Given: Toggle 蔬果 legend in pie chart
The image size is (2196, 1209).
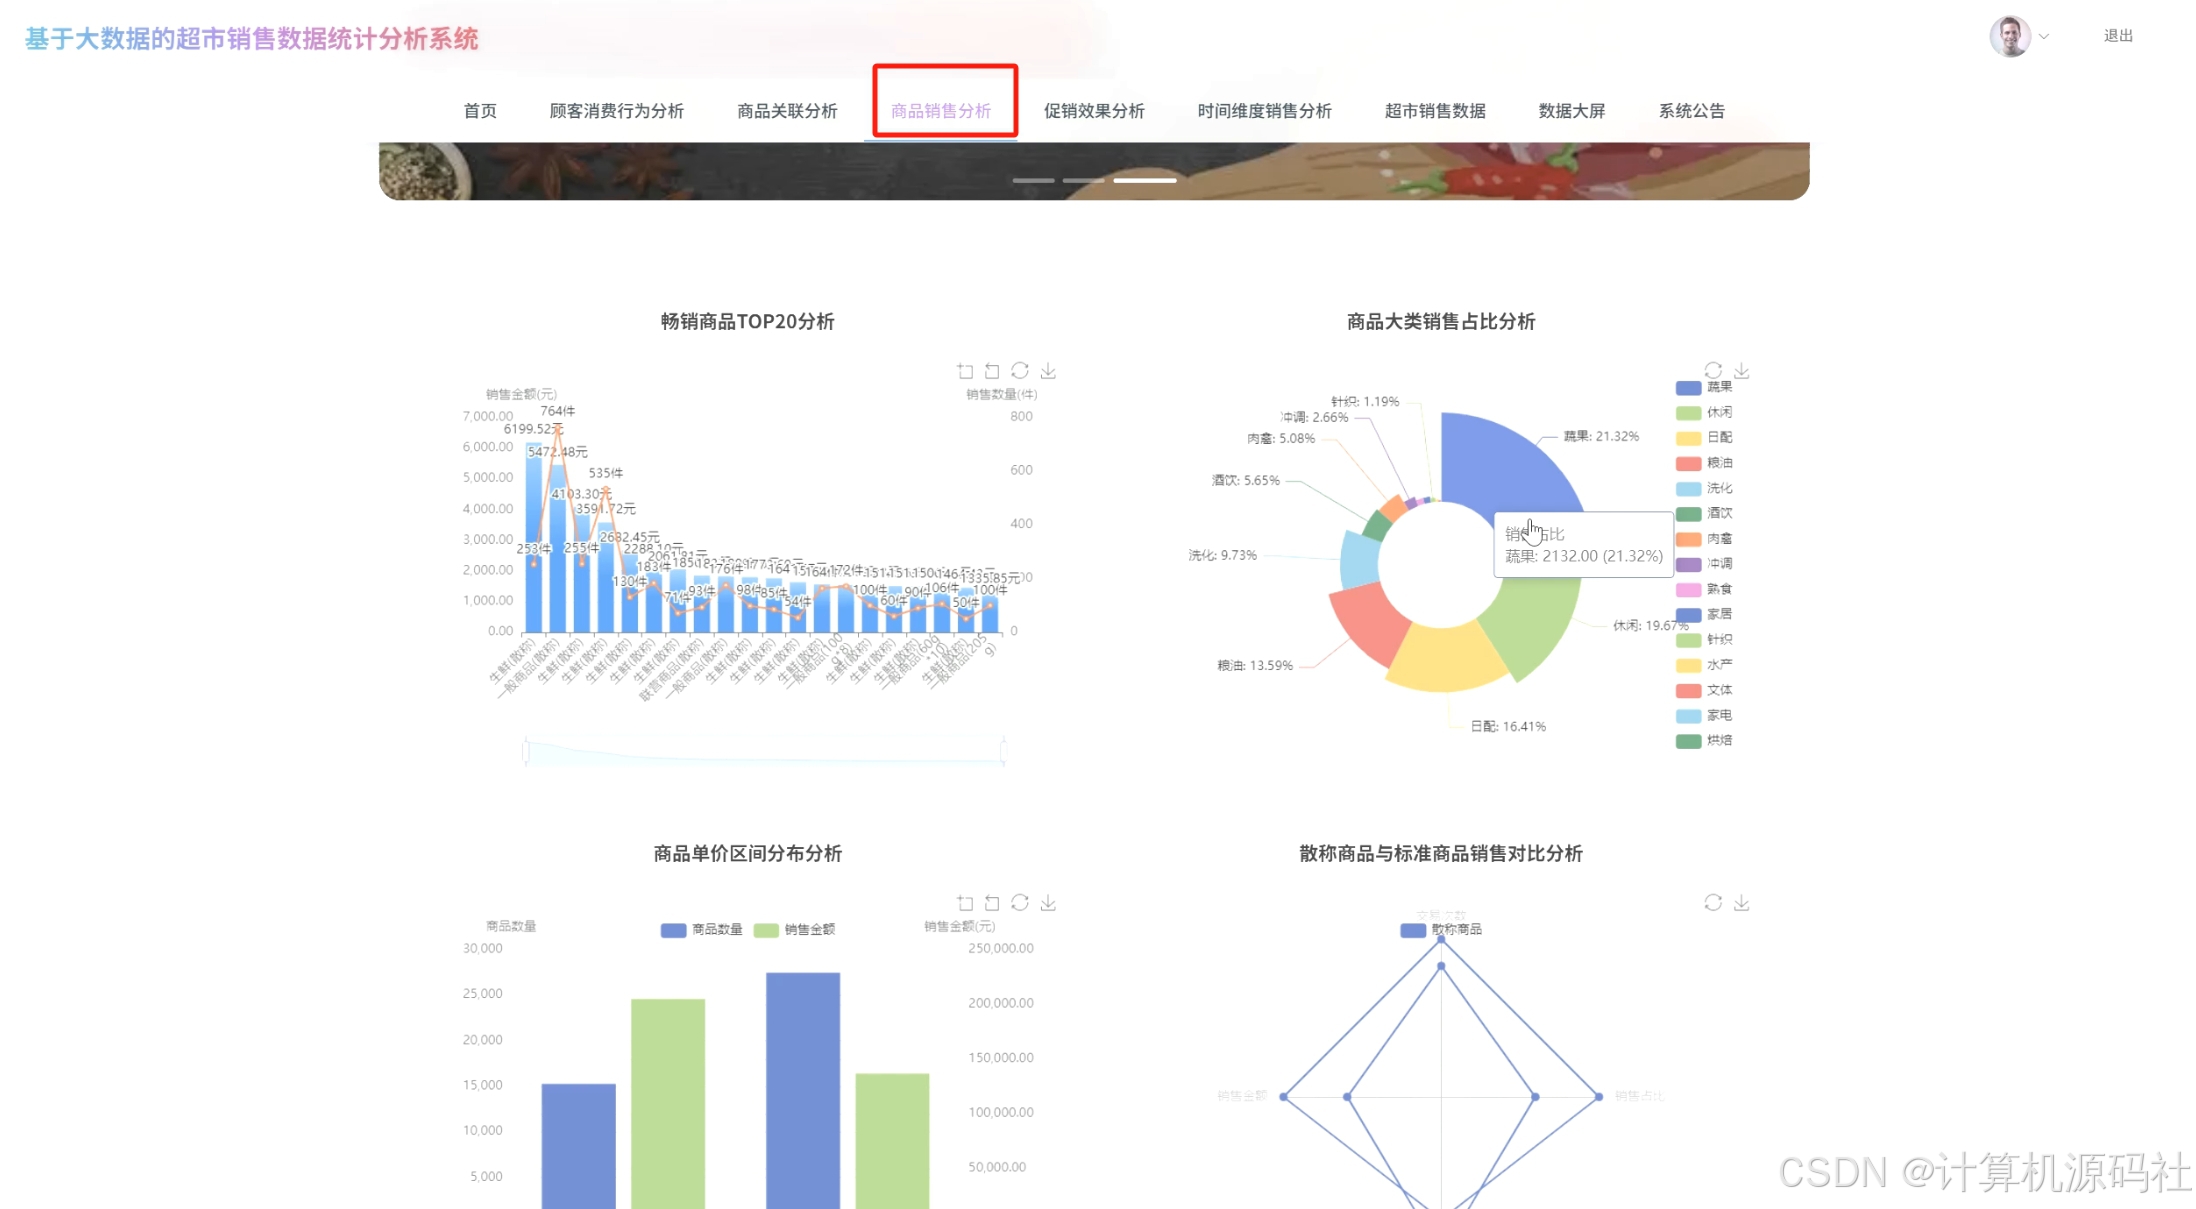Looking at the screenshot, I should [x=1704, y=387].
